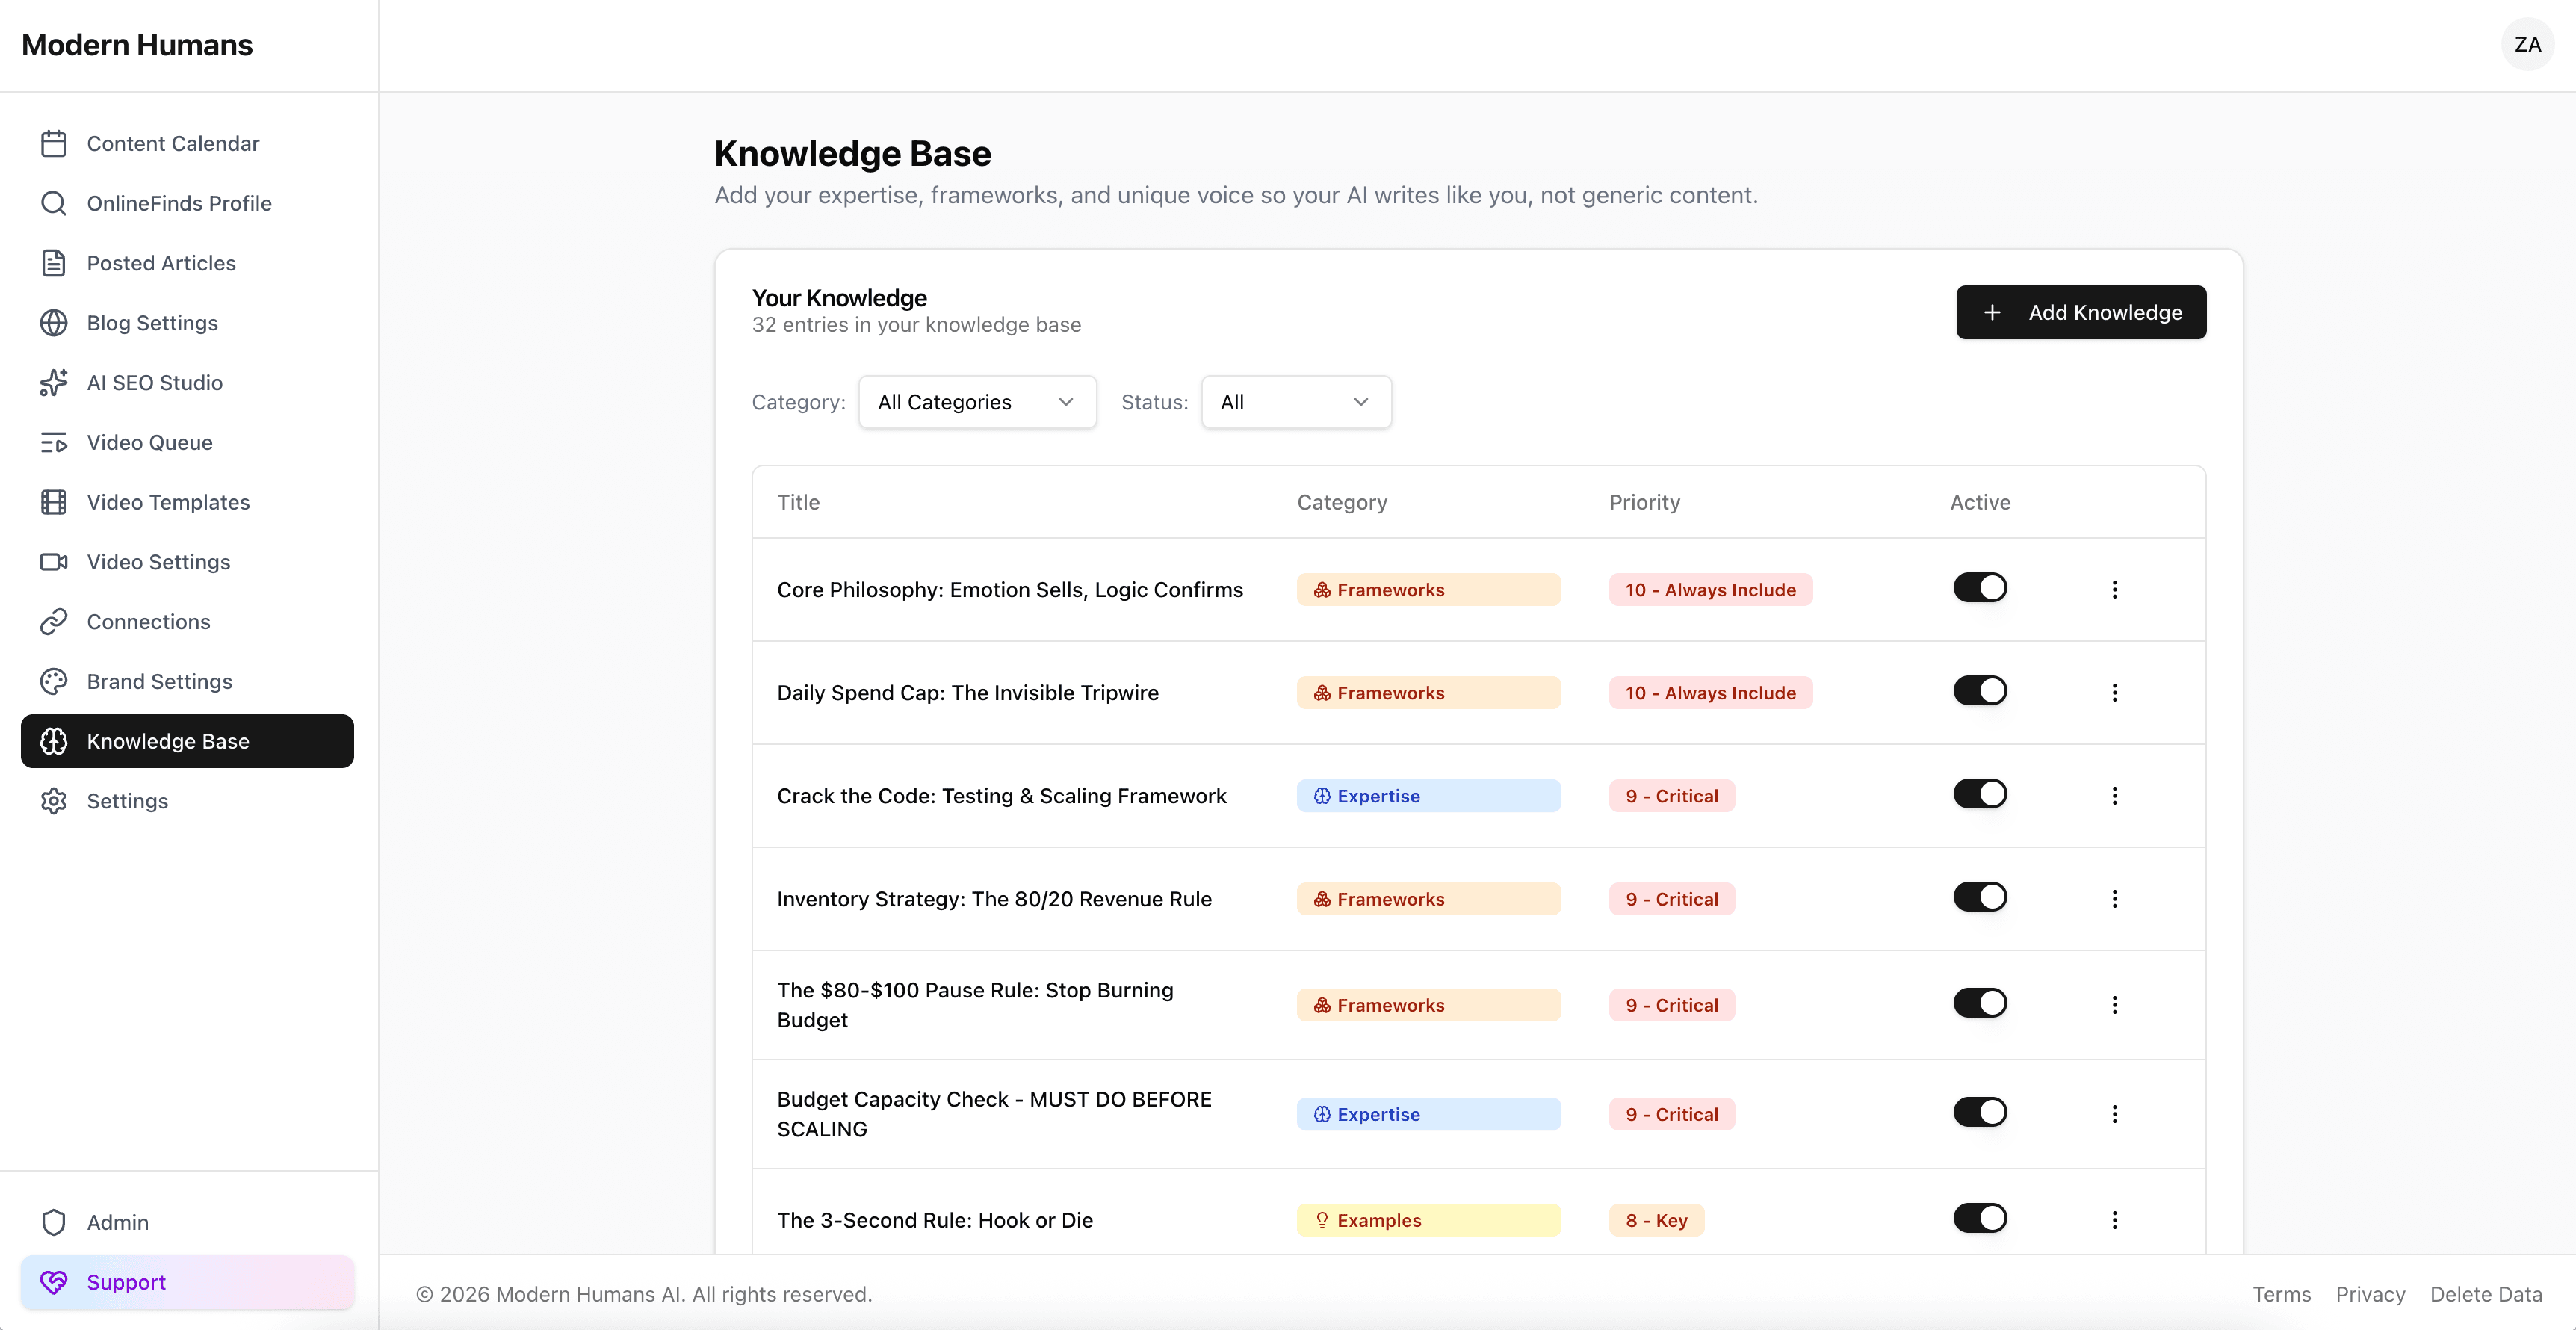Viewport: 2576px width, 1330px height.
Task: Open row menu for Crack the Code entry
Action: pos(2114,796)
